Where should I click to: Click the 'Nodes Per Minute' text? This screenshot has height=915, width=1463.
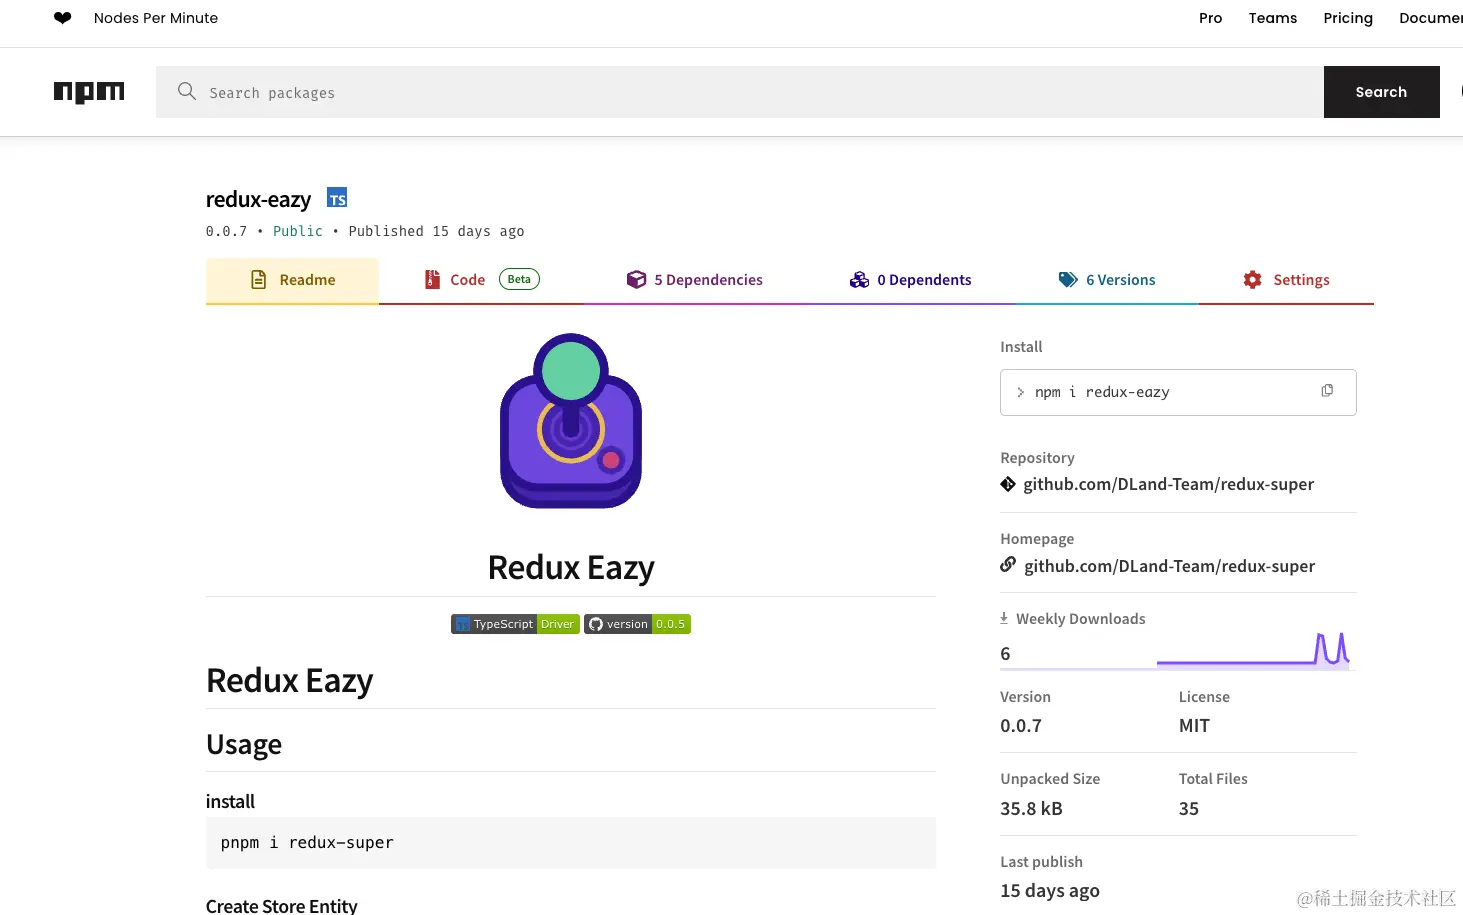coord(156,18)
